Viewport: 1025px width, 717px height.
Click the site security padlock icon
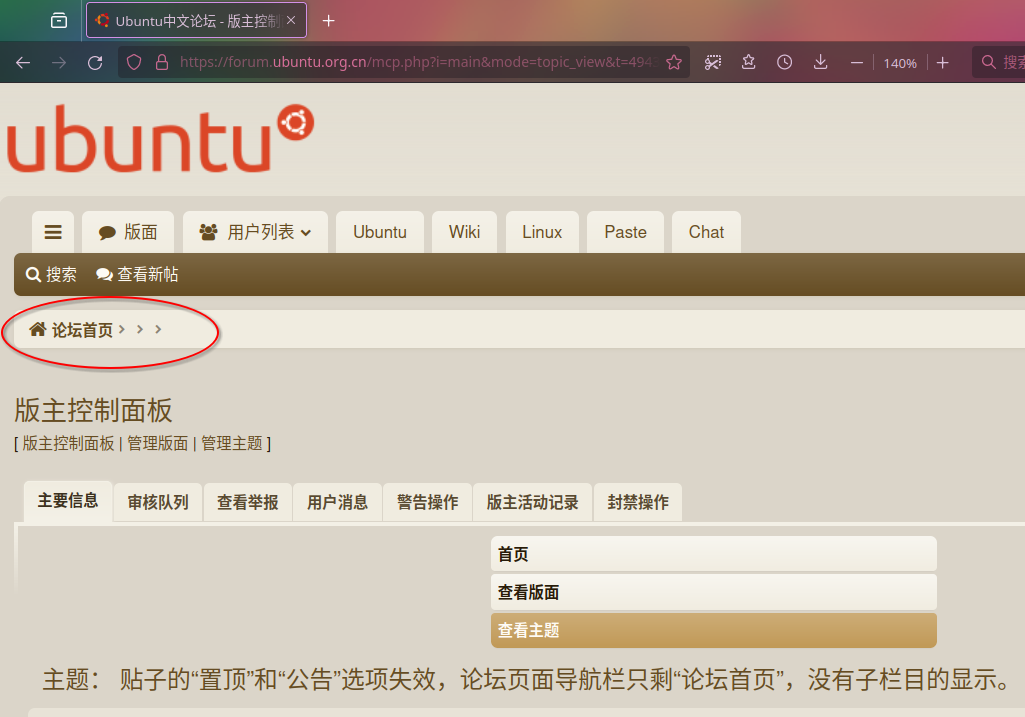pos(162,63)
